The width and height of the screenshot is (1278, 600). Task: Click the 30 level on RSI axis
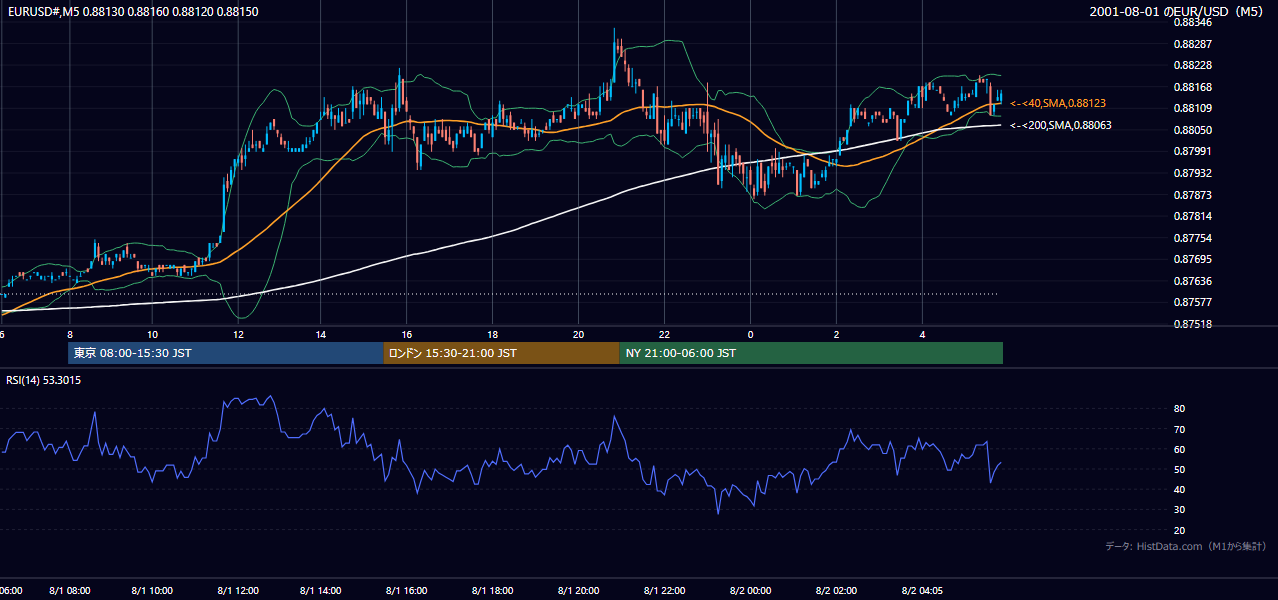(x=1179, y=510)
